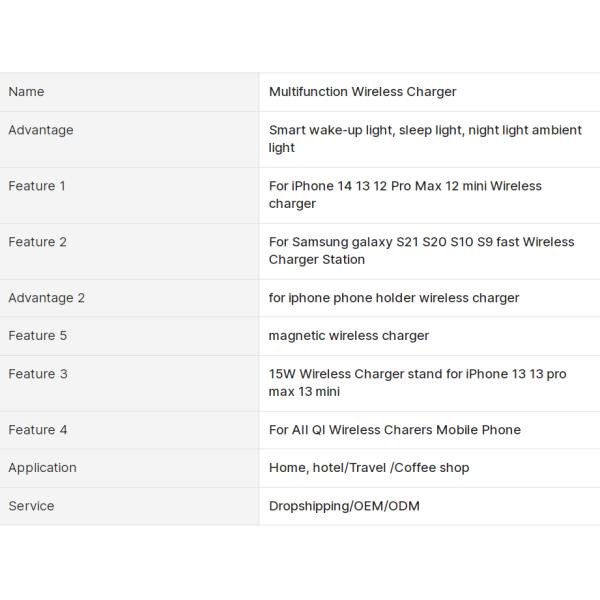This screenshot has height=600, width=600.
Task: Select the "15W Wireless Charger stand" text
Action: 417,383
